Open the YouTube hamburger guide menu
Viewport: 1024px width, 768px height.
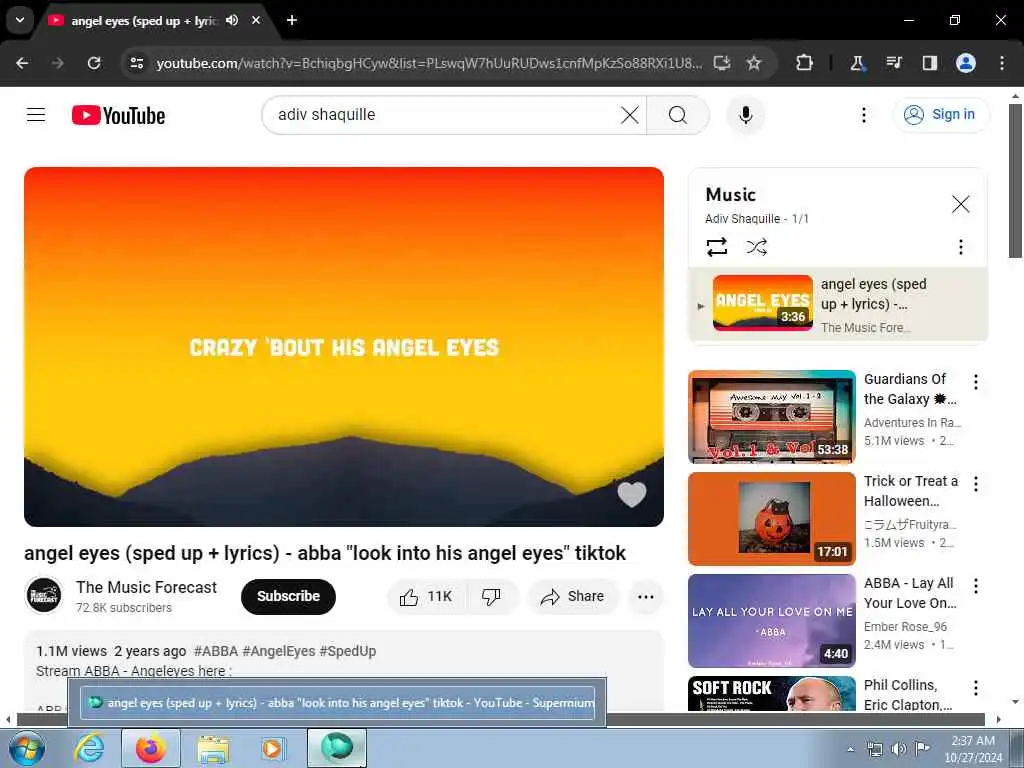point(36,115)
